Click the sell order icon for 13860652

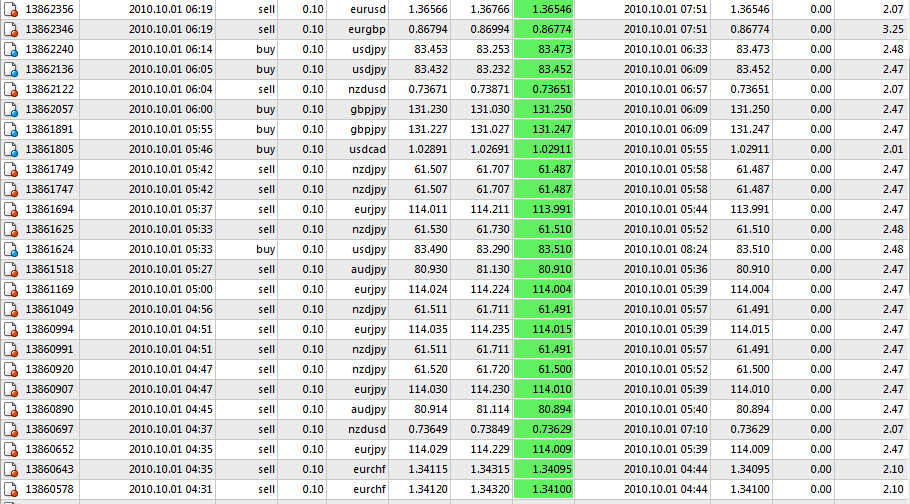pos(10,449)
